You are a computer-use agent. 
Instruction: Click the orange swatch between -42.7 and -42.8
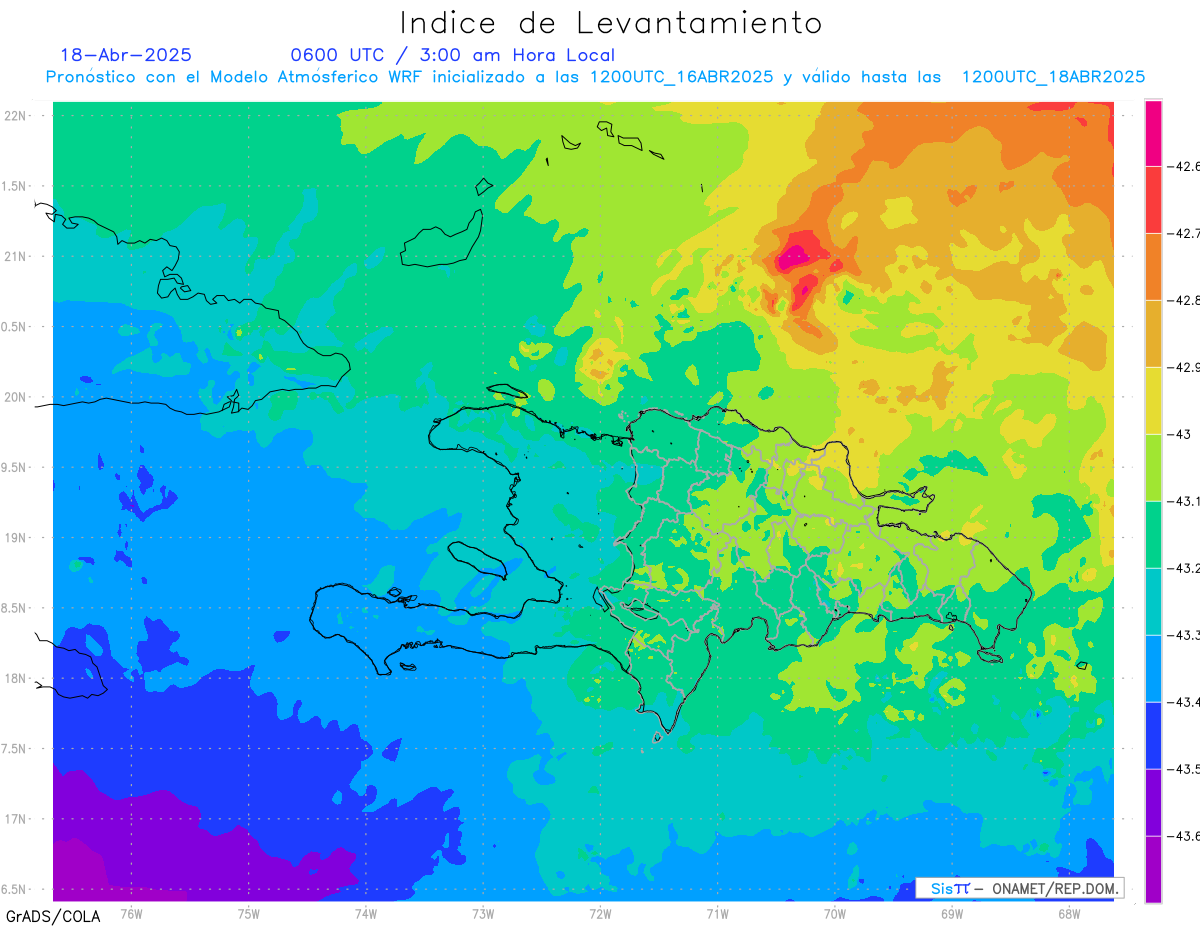[1153, 266]
